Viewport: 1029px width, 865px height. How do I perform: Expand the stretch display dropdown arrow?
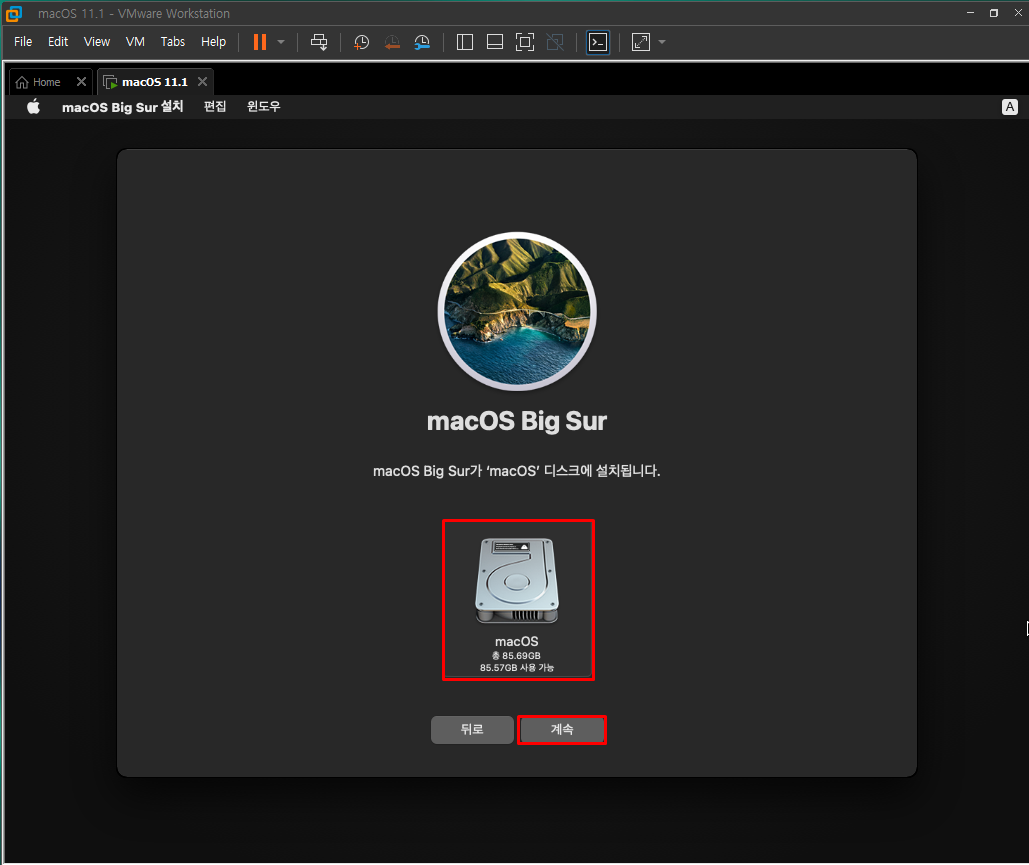coord(662,42)
